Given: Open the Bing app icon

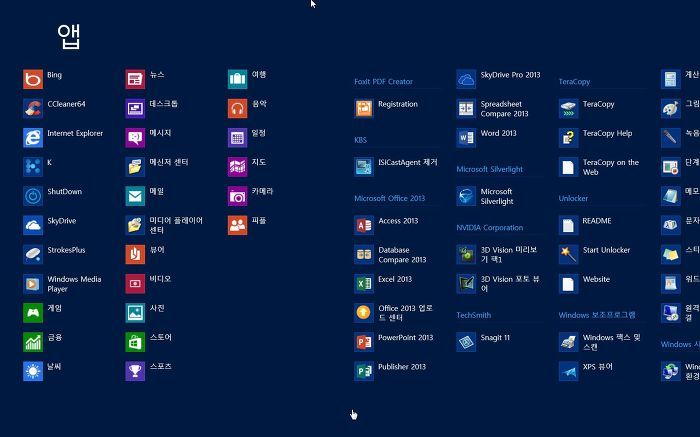Looking at the screenshot, I should coord(33,79).
